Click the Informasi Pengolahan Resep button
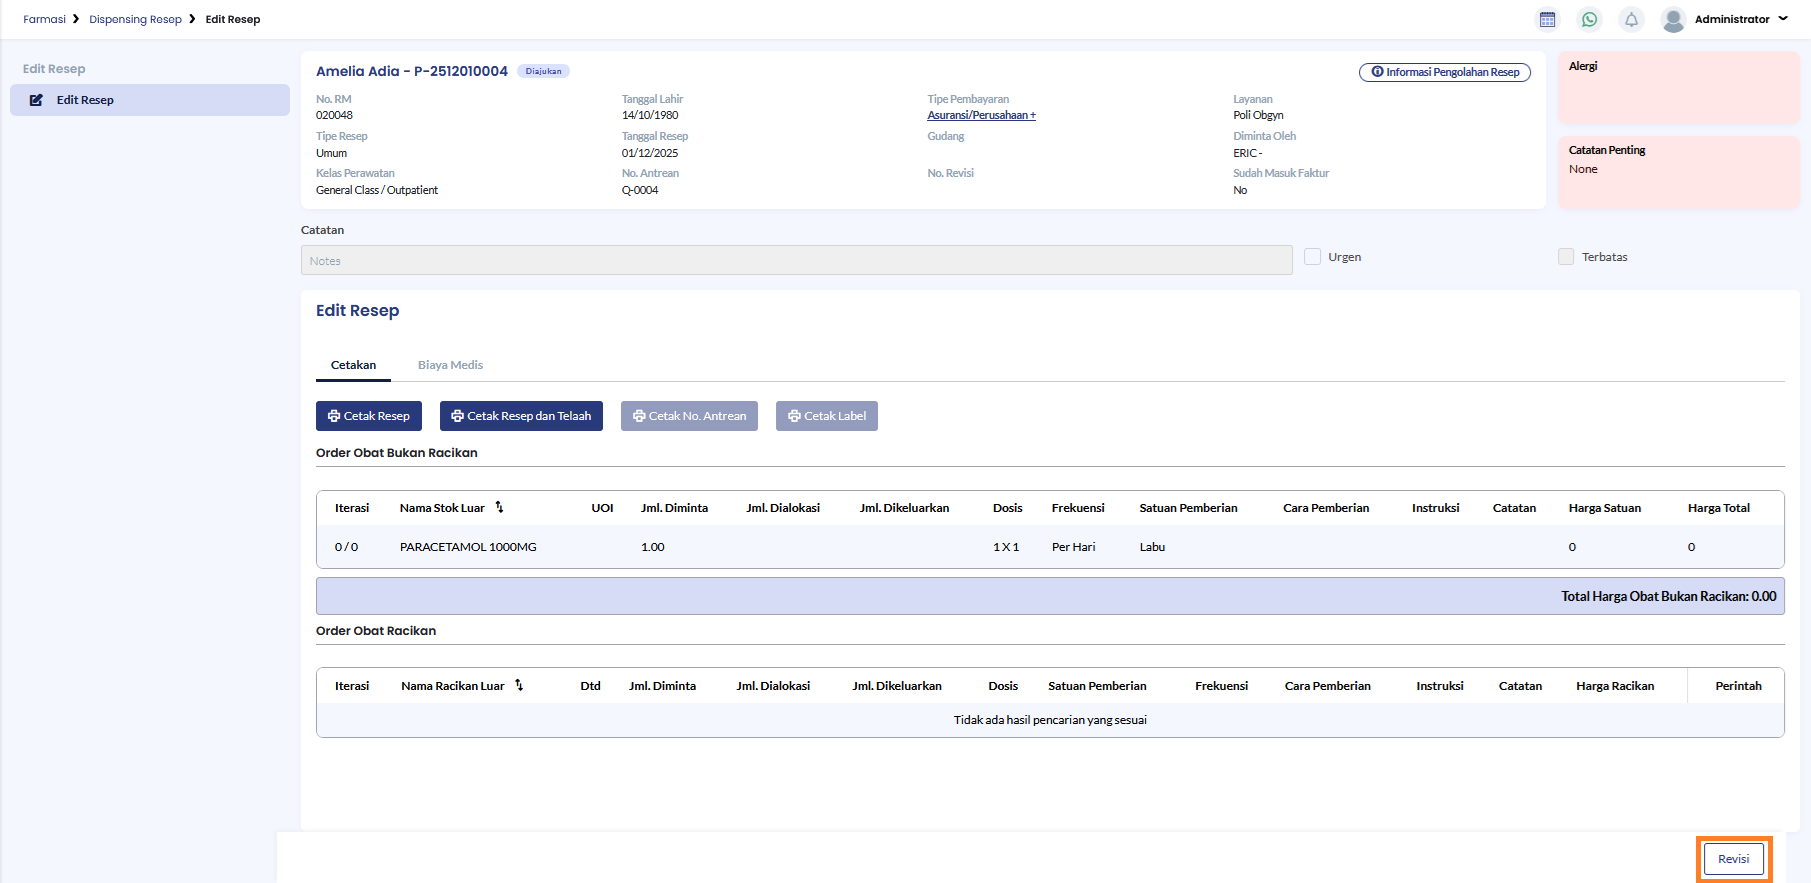The width and height of the screenshot is (1811, 883). [1445, 72]
